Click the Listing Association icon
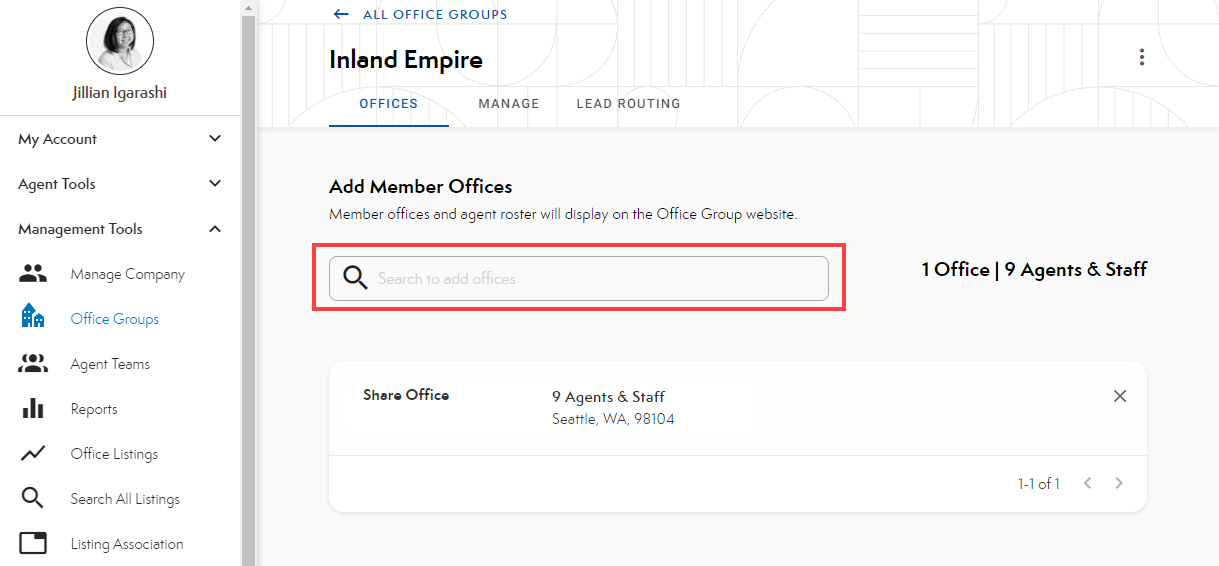This screenshot has width=1219, height=566. pyautogui.click(x=33, y=544)
